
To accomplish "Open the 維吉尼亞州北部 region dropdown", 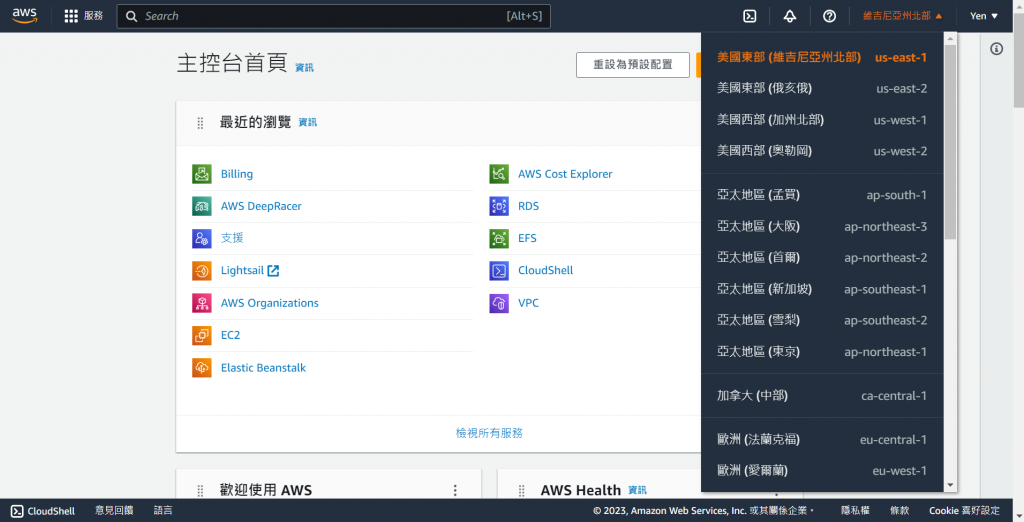I will coord(903,16).
